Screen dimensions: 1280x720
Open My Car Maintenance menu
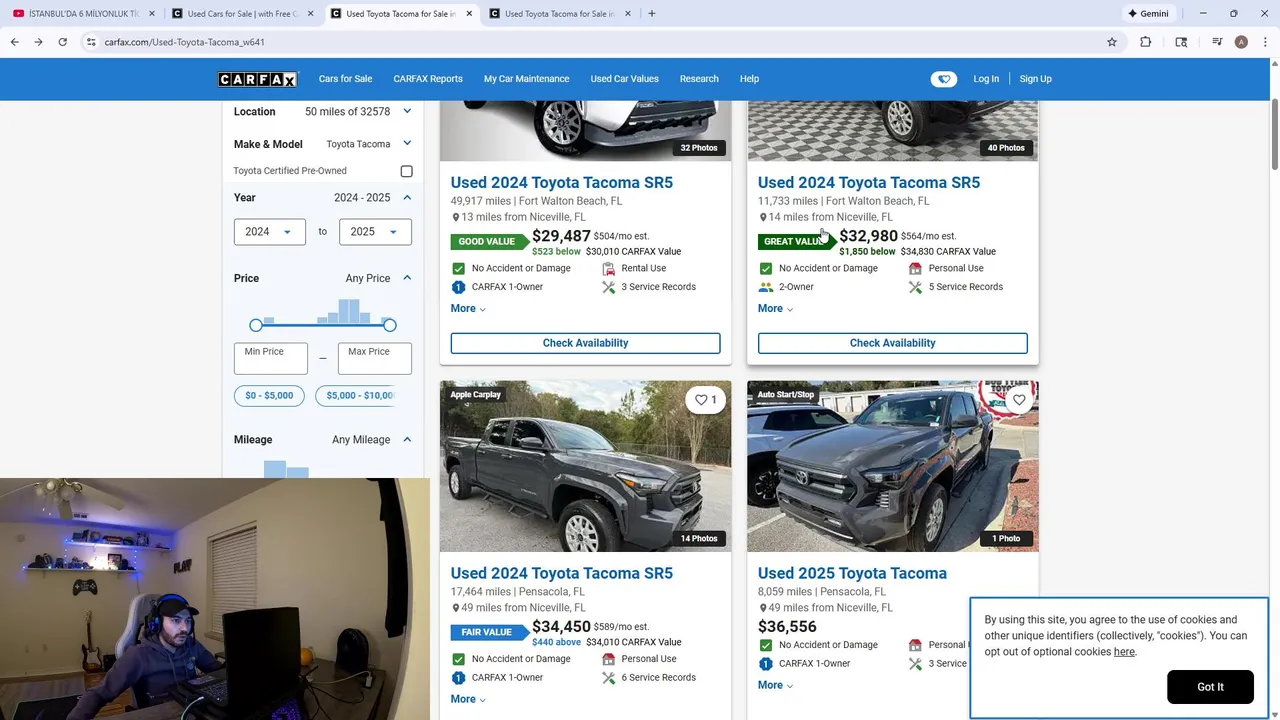[x=526, y=79]
